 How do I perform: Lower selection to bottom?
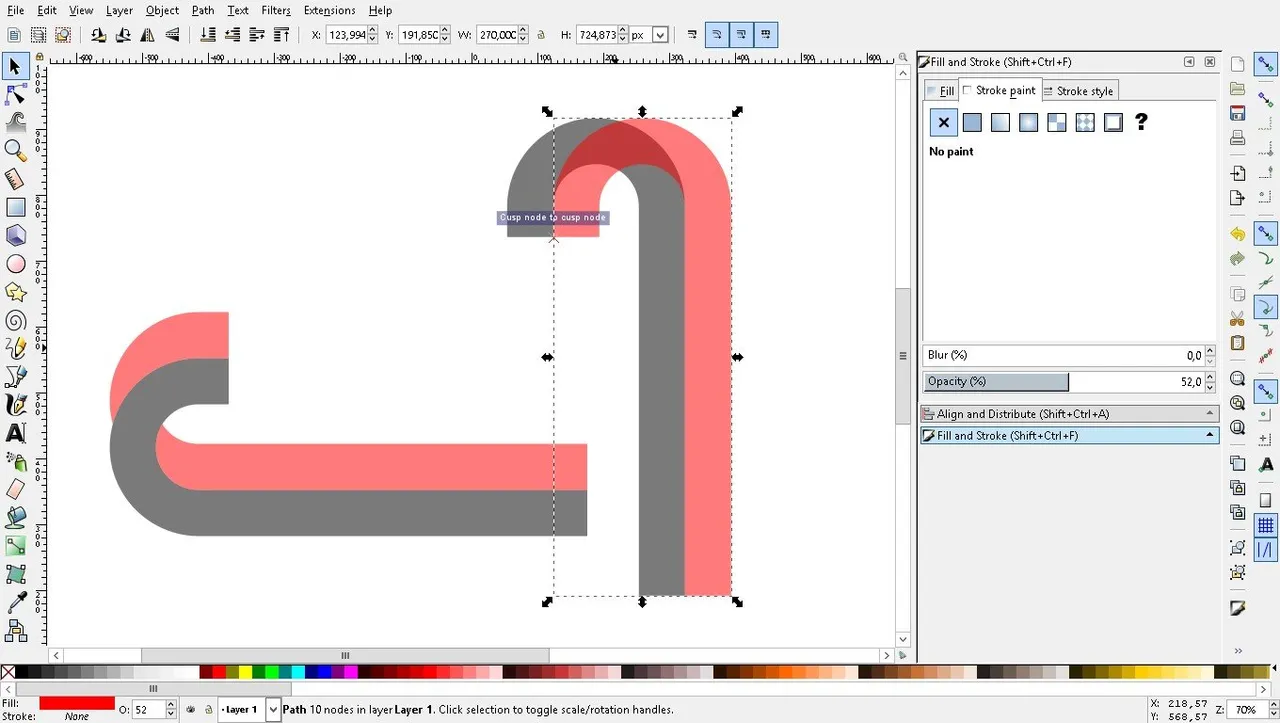[x=208, y=35]
